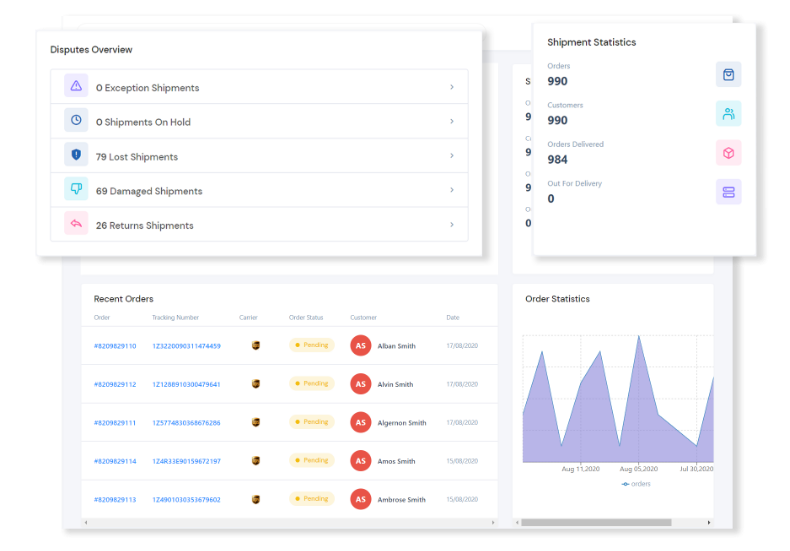Click Algernon Smith's AS avatar
The image size is (790, 551).
click(x=361, y=422)
